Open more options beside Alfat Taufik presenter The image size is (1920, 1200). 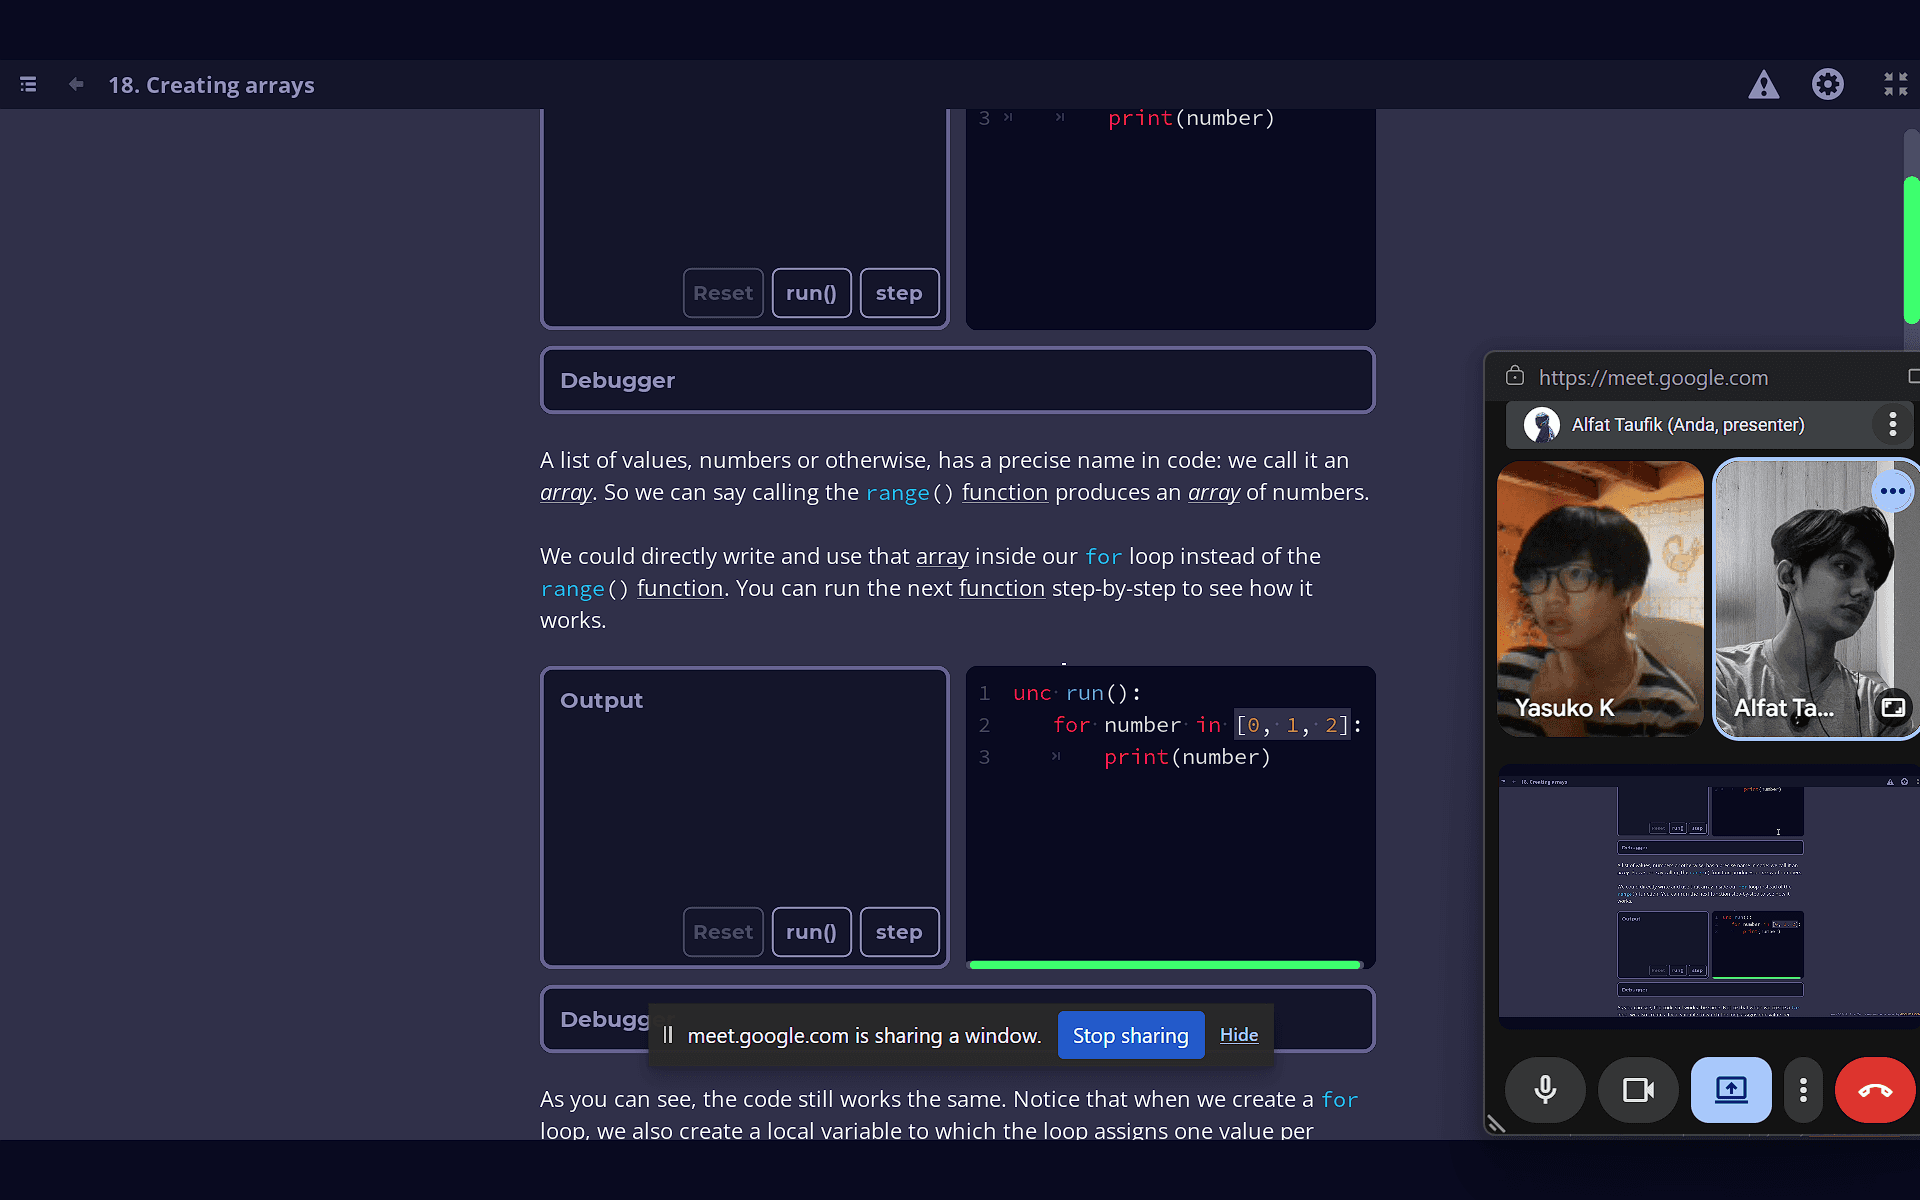1892,425
